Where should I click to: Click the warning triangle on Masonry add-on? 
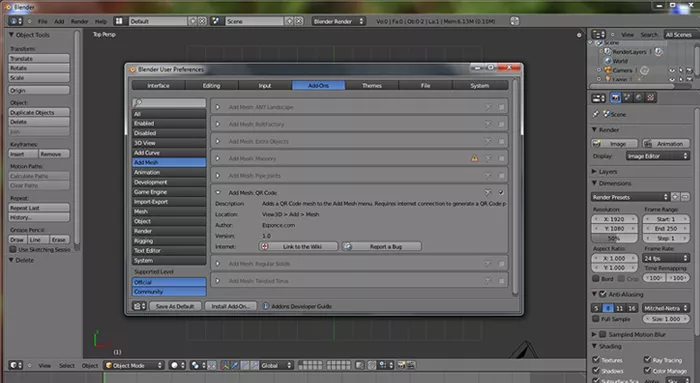coord(474,158)
